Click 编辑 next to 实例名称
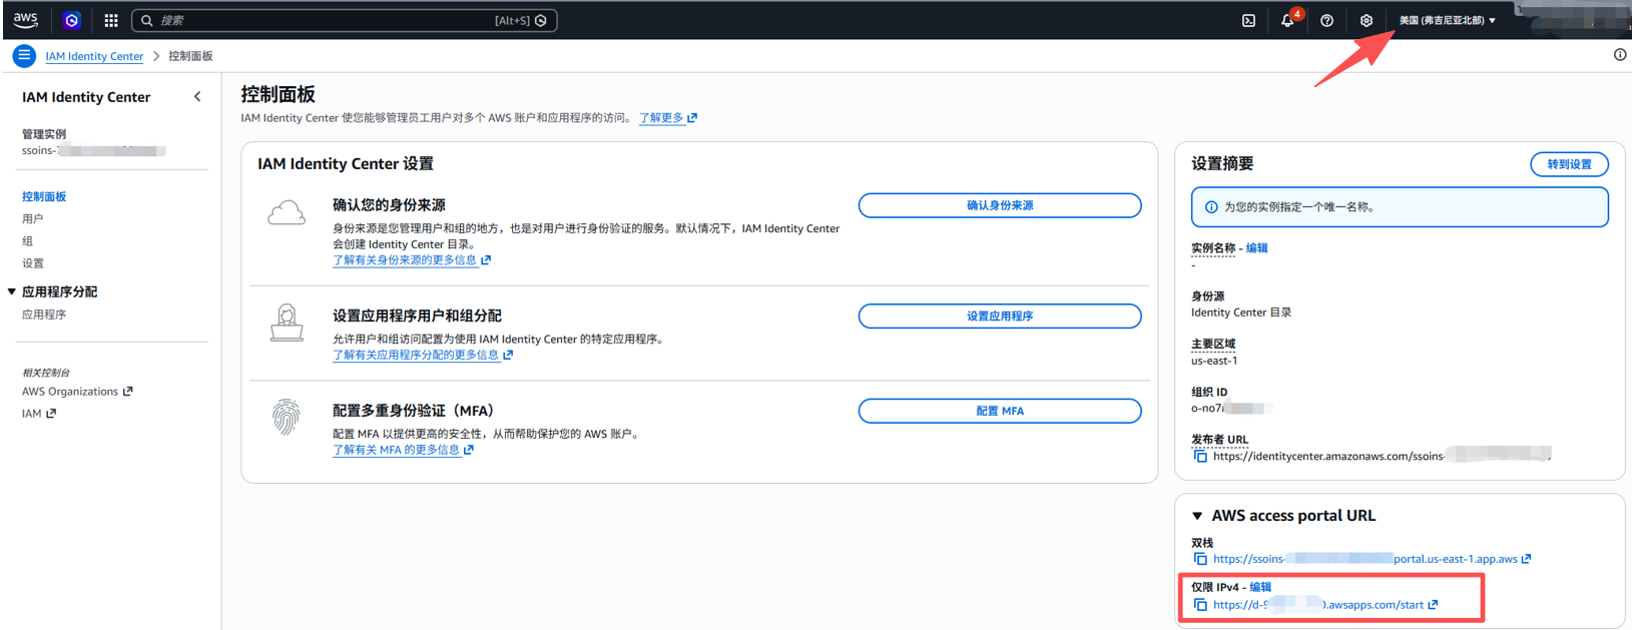The height and width of the screenshot is (630, 1632). tap(1257, 248)
